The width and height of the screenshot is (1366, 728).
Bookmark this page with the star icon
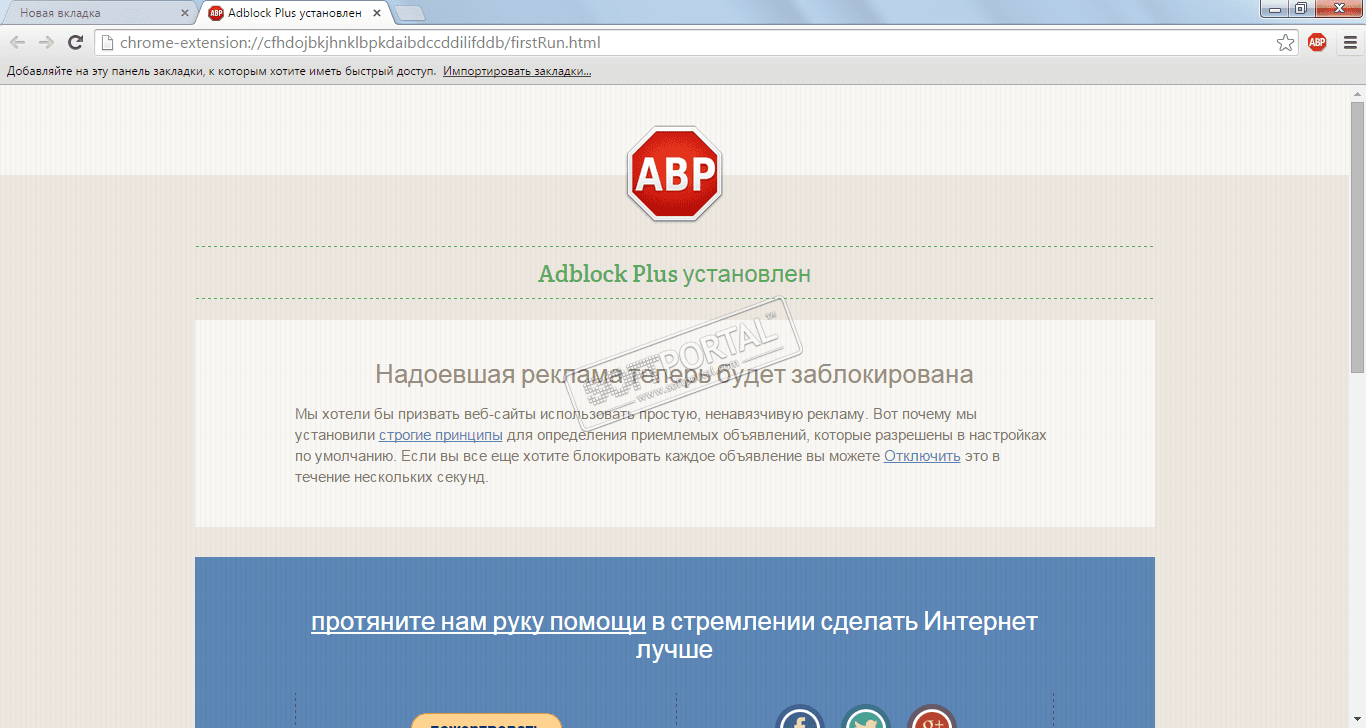pyautogui.click(x=1286, y=43)
